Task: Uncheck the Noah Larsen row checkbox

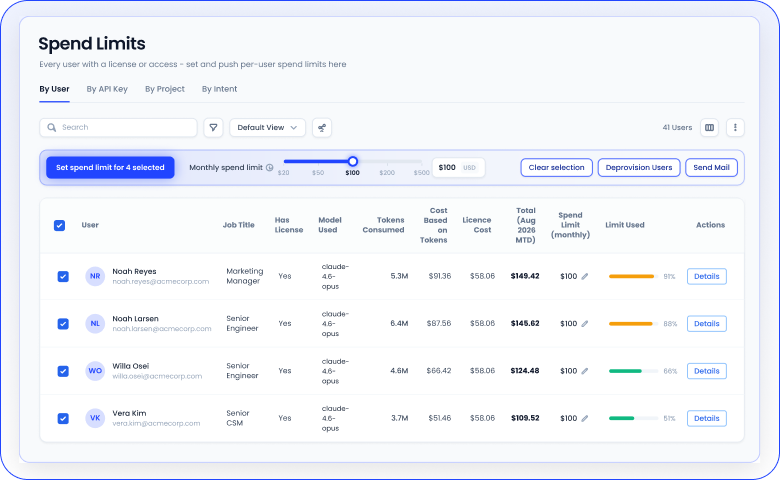Action: [x=63, y=324]
